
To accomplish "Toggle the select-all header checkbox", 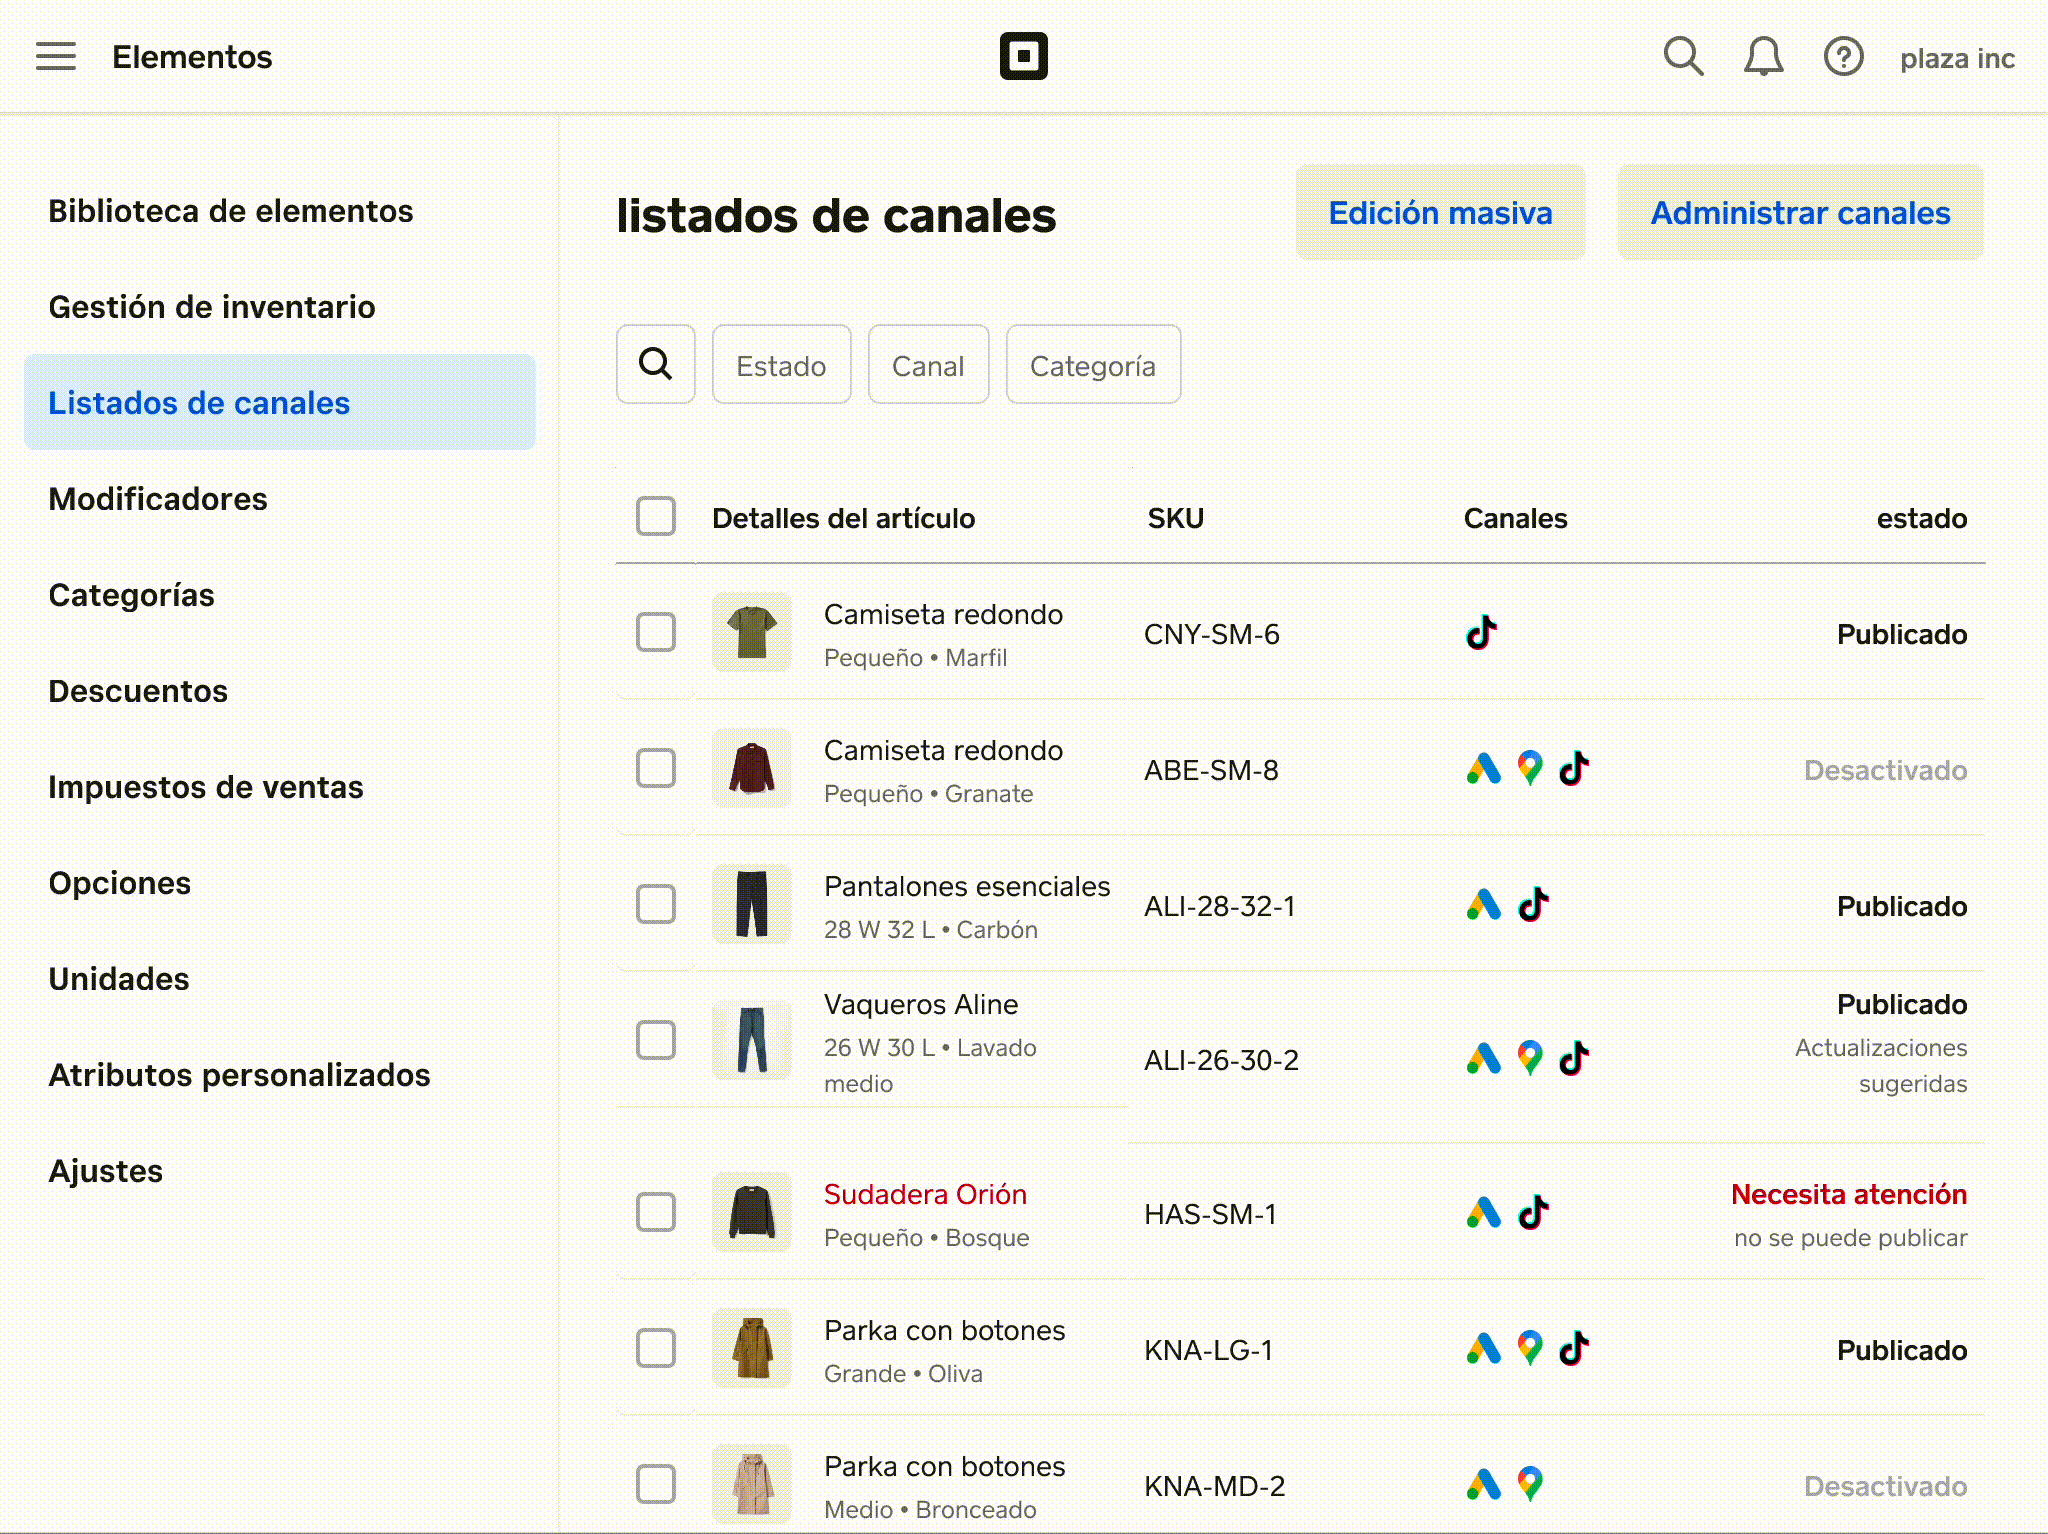I will click(656, 517).
